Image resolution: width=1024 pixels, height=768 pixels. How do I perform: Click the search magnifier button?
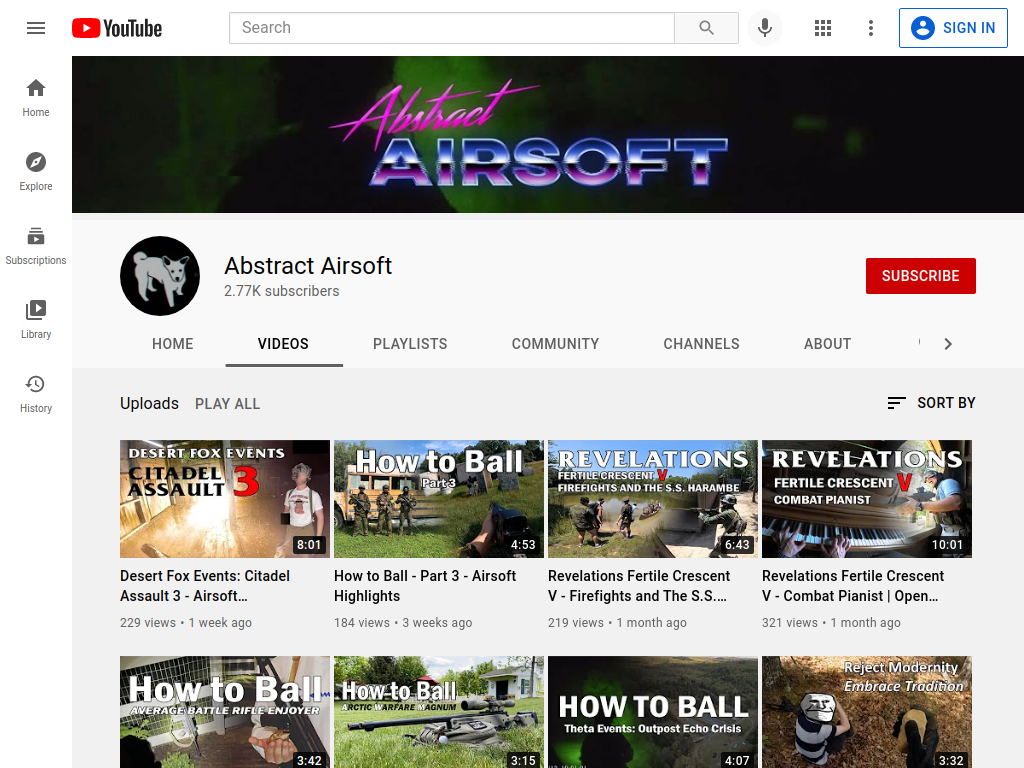click(706, 28)
